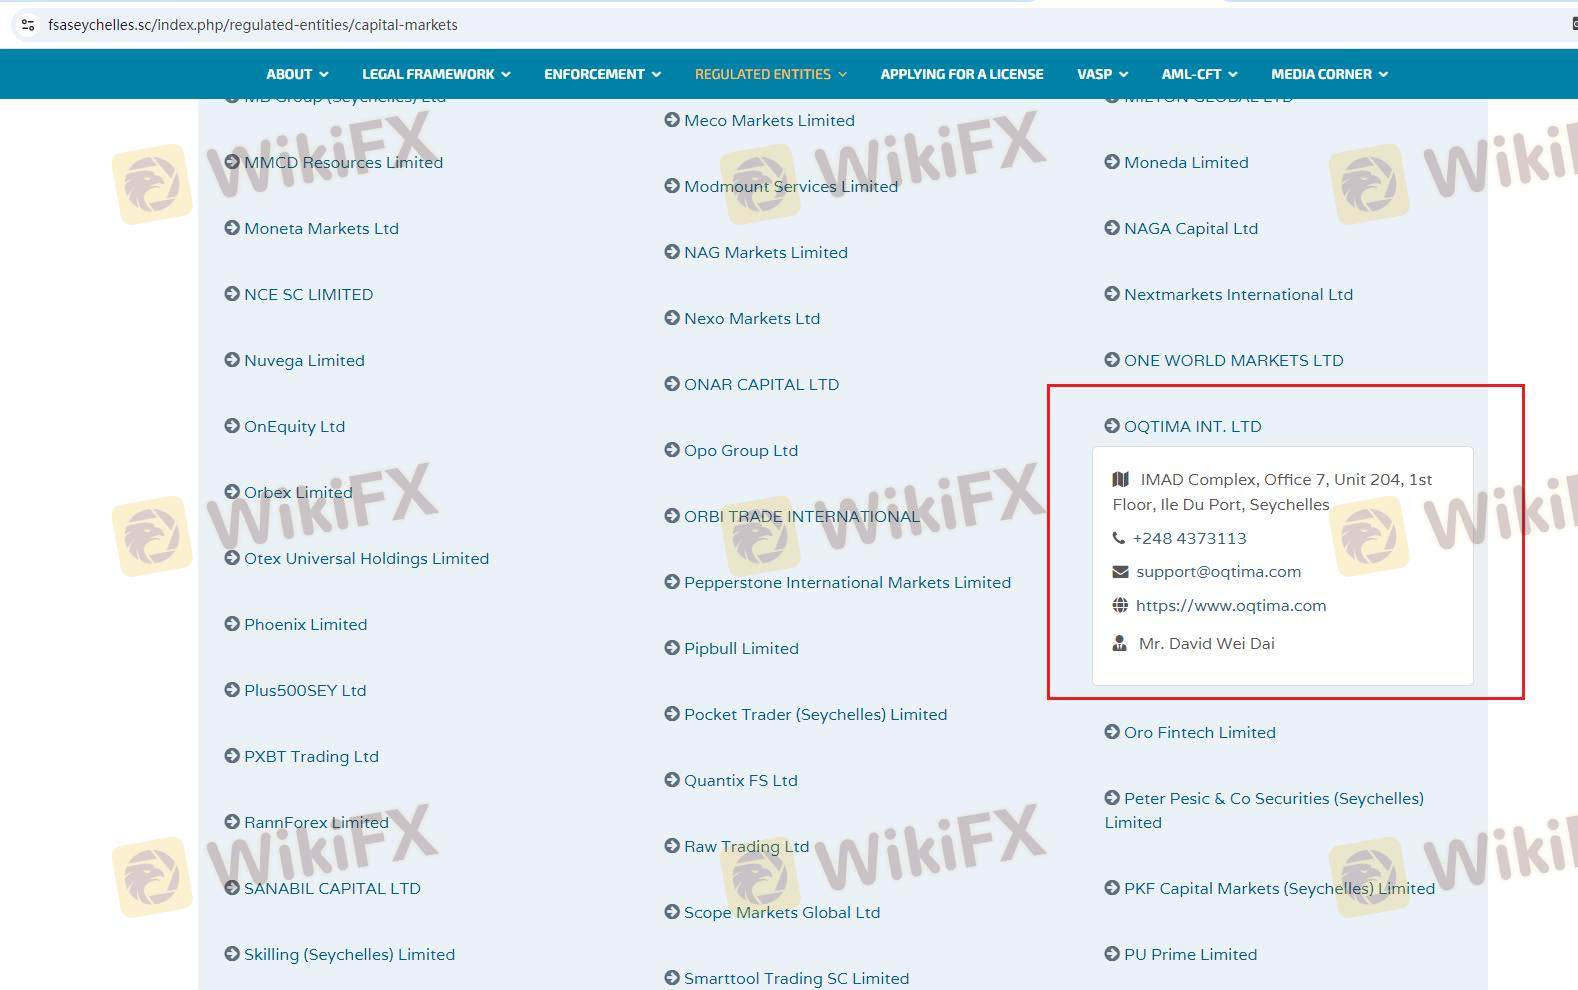This screenshot has height=990, width=1578.
Task: Click the support@oqtima.com email link
Action: pyautogui.click(x=1218, y=572)
